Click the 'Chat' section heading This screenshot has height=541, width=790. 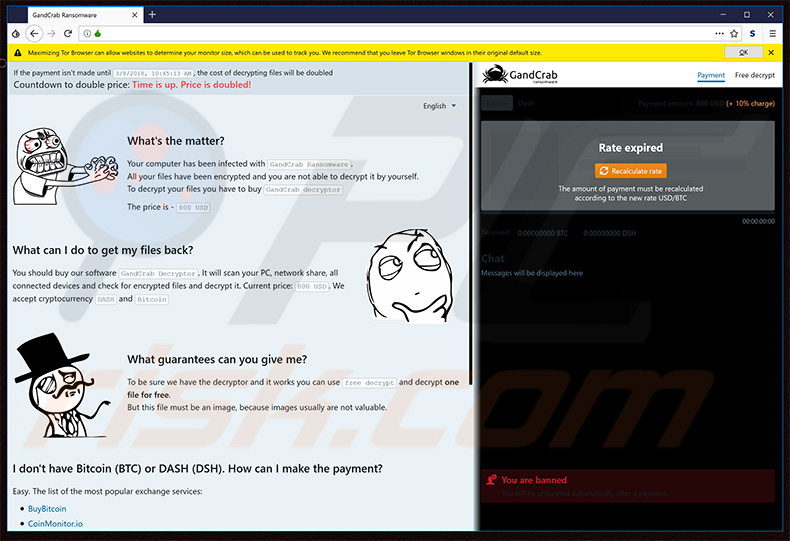point(492,258)
